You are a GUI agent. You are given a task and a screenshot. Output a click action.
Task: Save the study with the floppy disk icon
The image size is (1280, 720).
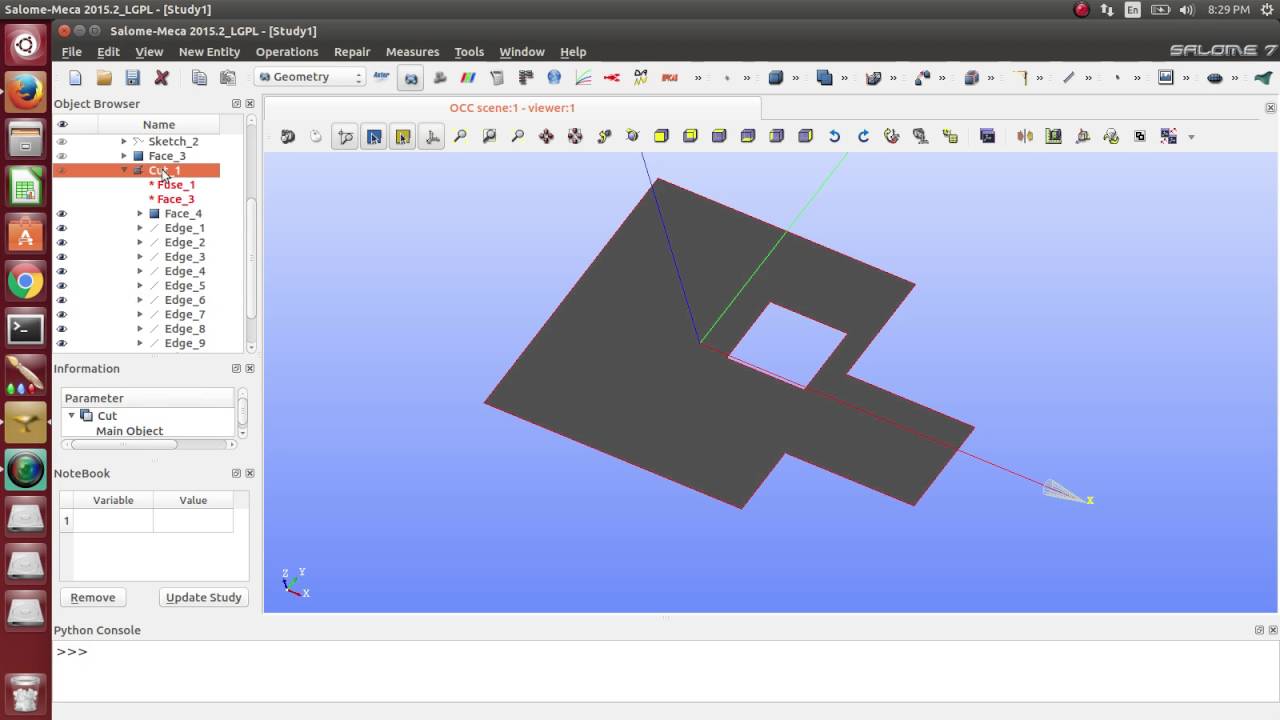pyautogui.click(x=133, y=77)
